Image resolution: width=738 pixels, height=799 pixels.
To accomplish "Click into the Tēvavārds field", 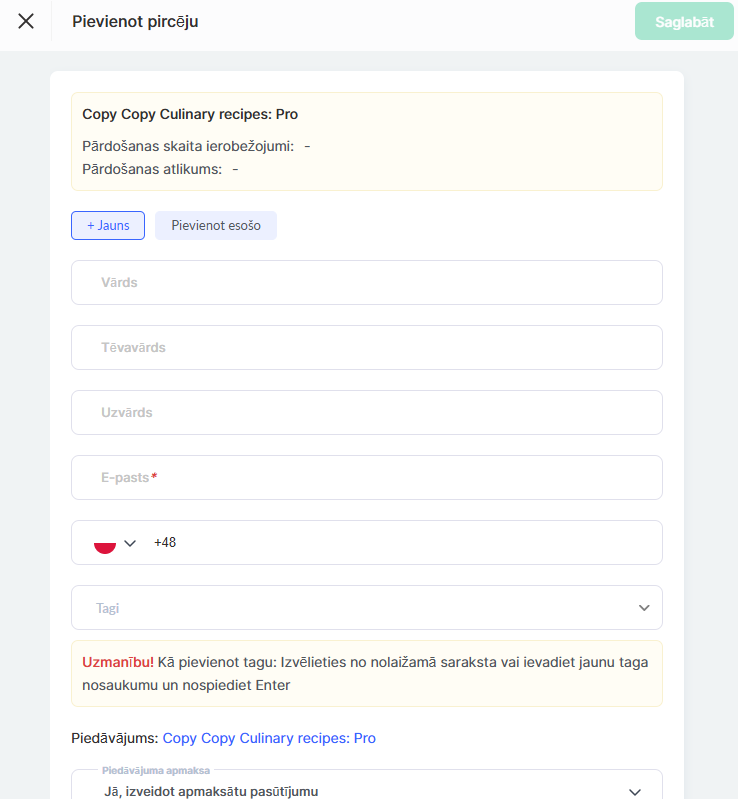I will 366,347.
